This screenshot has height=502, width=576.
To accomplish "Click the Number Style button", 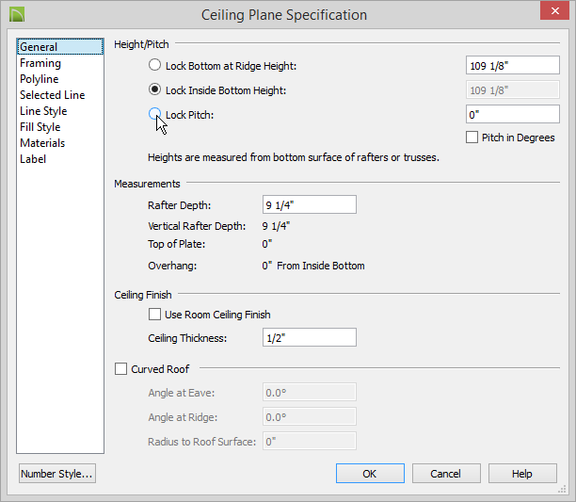I will pos(57,473).
